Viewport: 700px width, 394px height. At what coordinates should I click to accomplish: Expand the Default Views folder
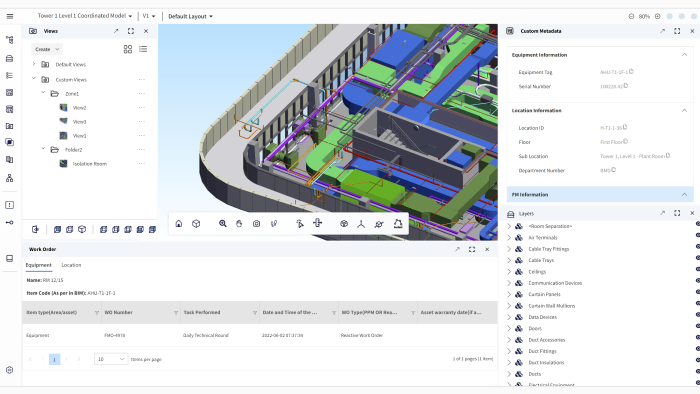click(x=34, y=64)
